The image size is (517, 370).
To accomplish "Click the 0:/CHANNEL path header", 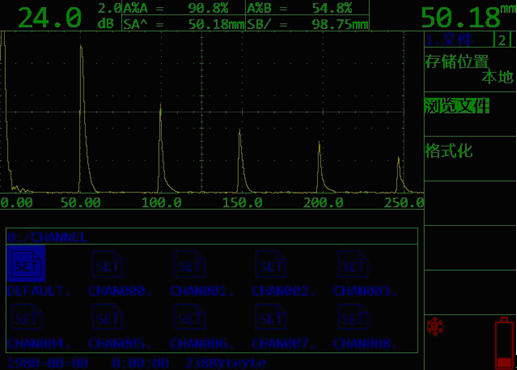I will tap(47, 237).
